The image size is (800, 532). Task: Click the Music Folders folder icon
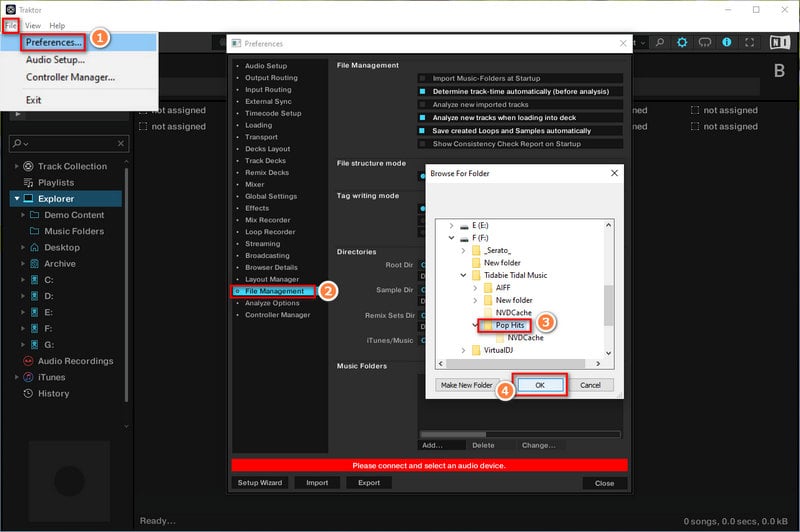35,231
